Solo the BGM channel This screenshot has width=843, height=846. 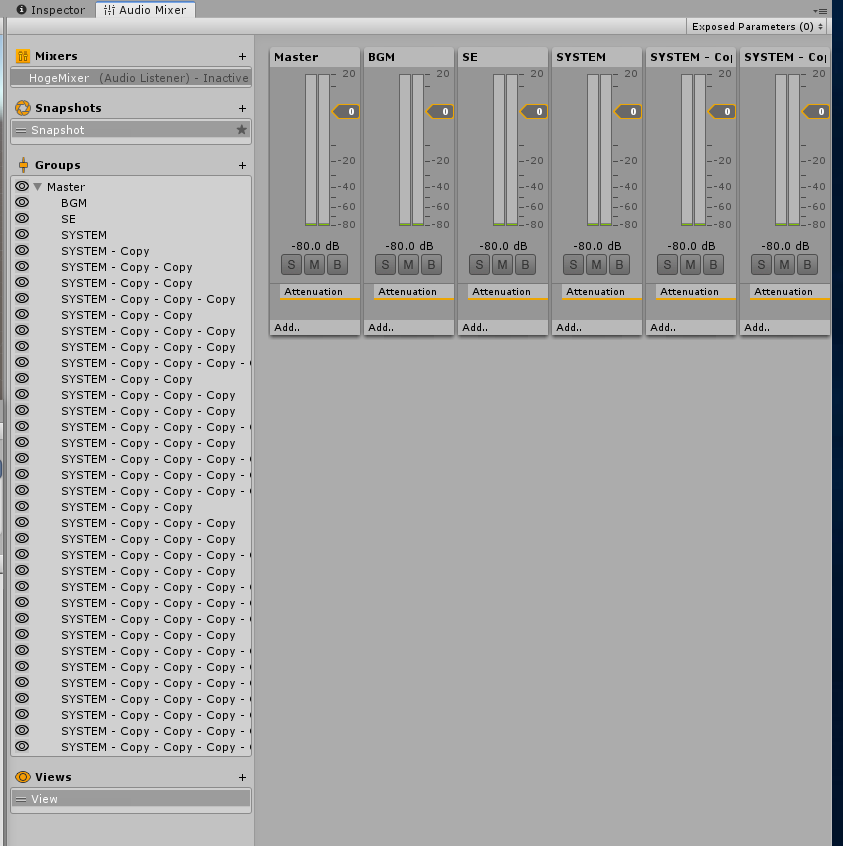[385, 265]
